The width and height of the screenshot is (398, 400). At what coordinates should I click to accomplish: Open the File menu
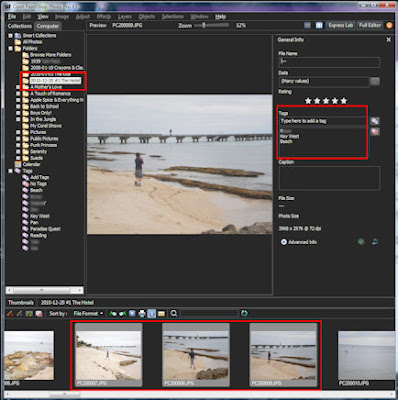(x=12, y=17)
